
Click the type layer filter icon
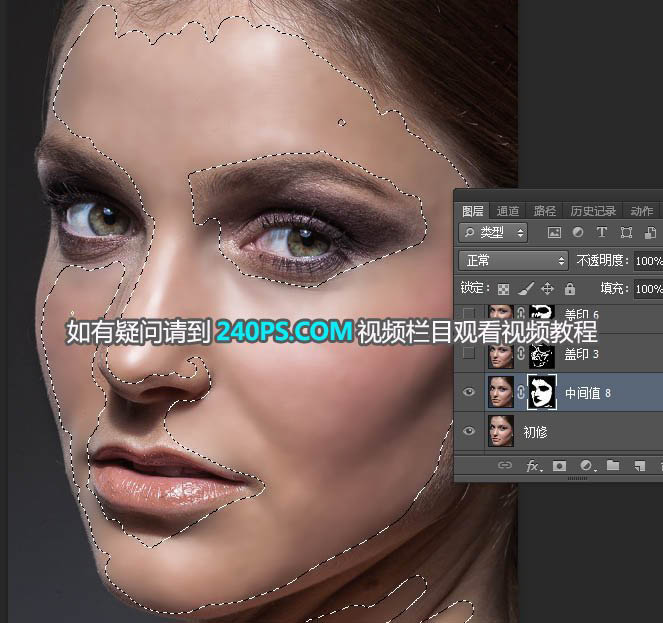[602, 233]
